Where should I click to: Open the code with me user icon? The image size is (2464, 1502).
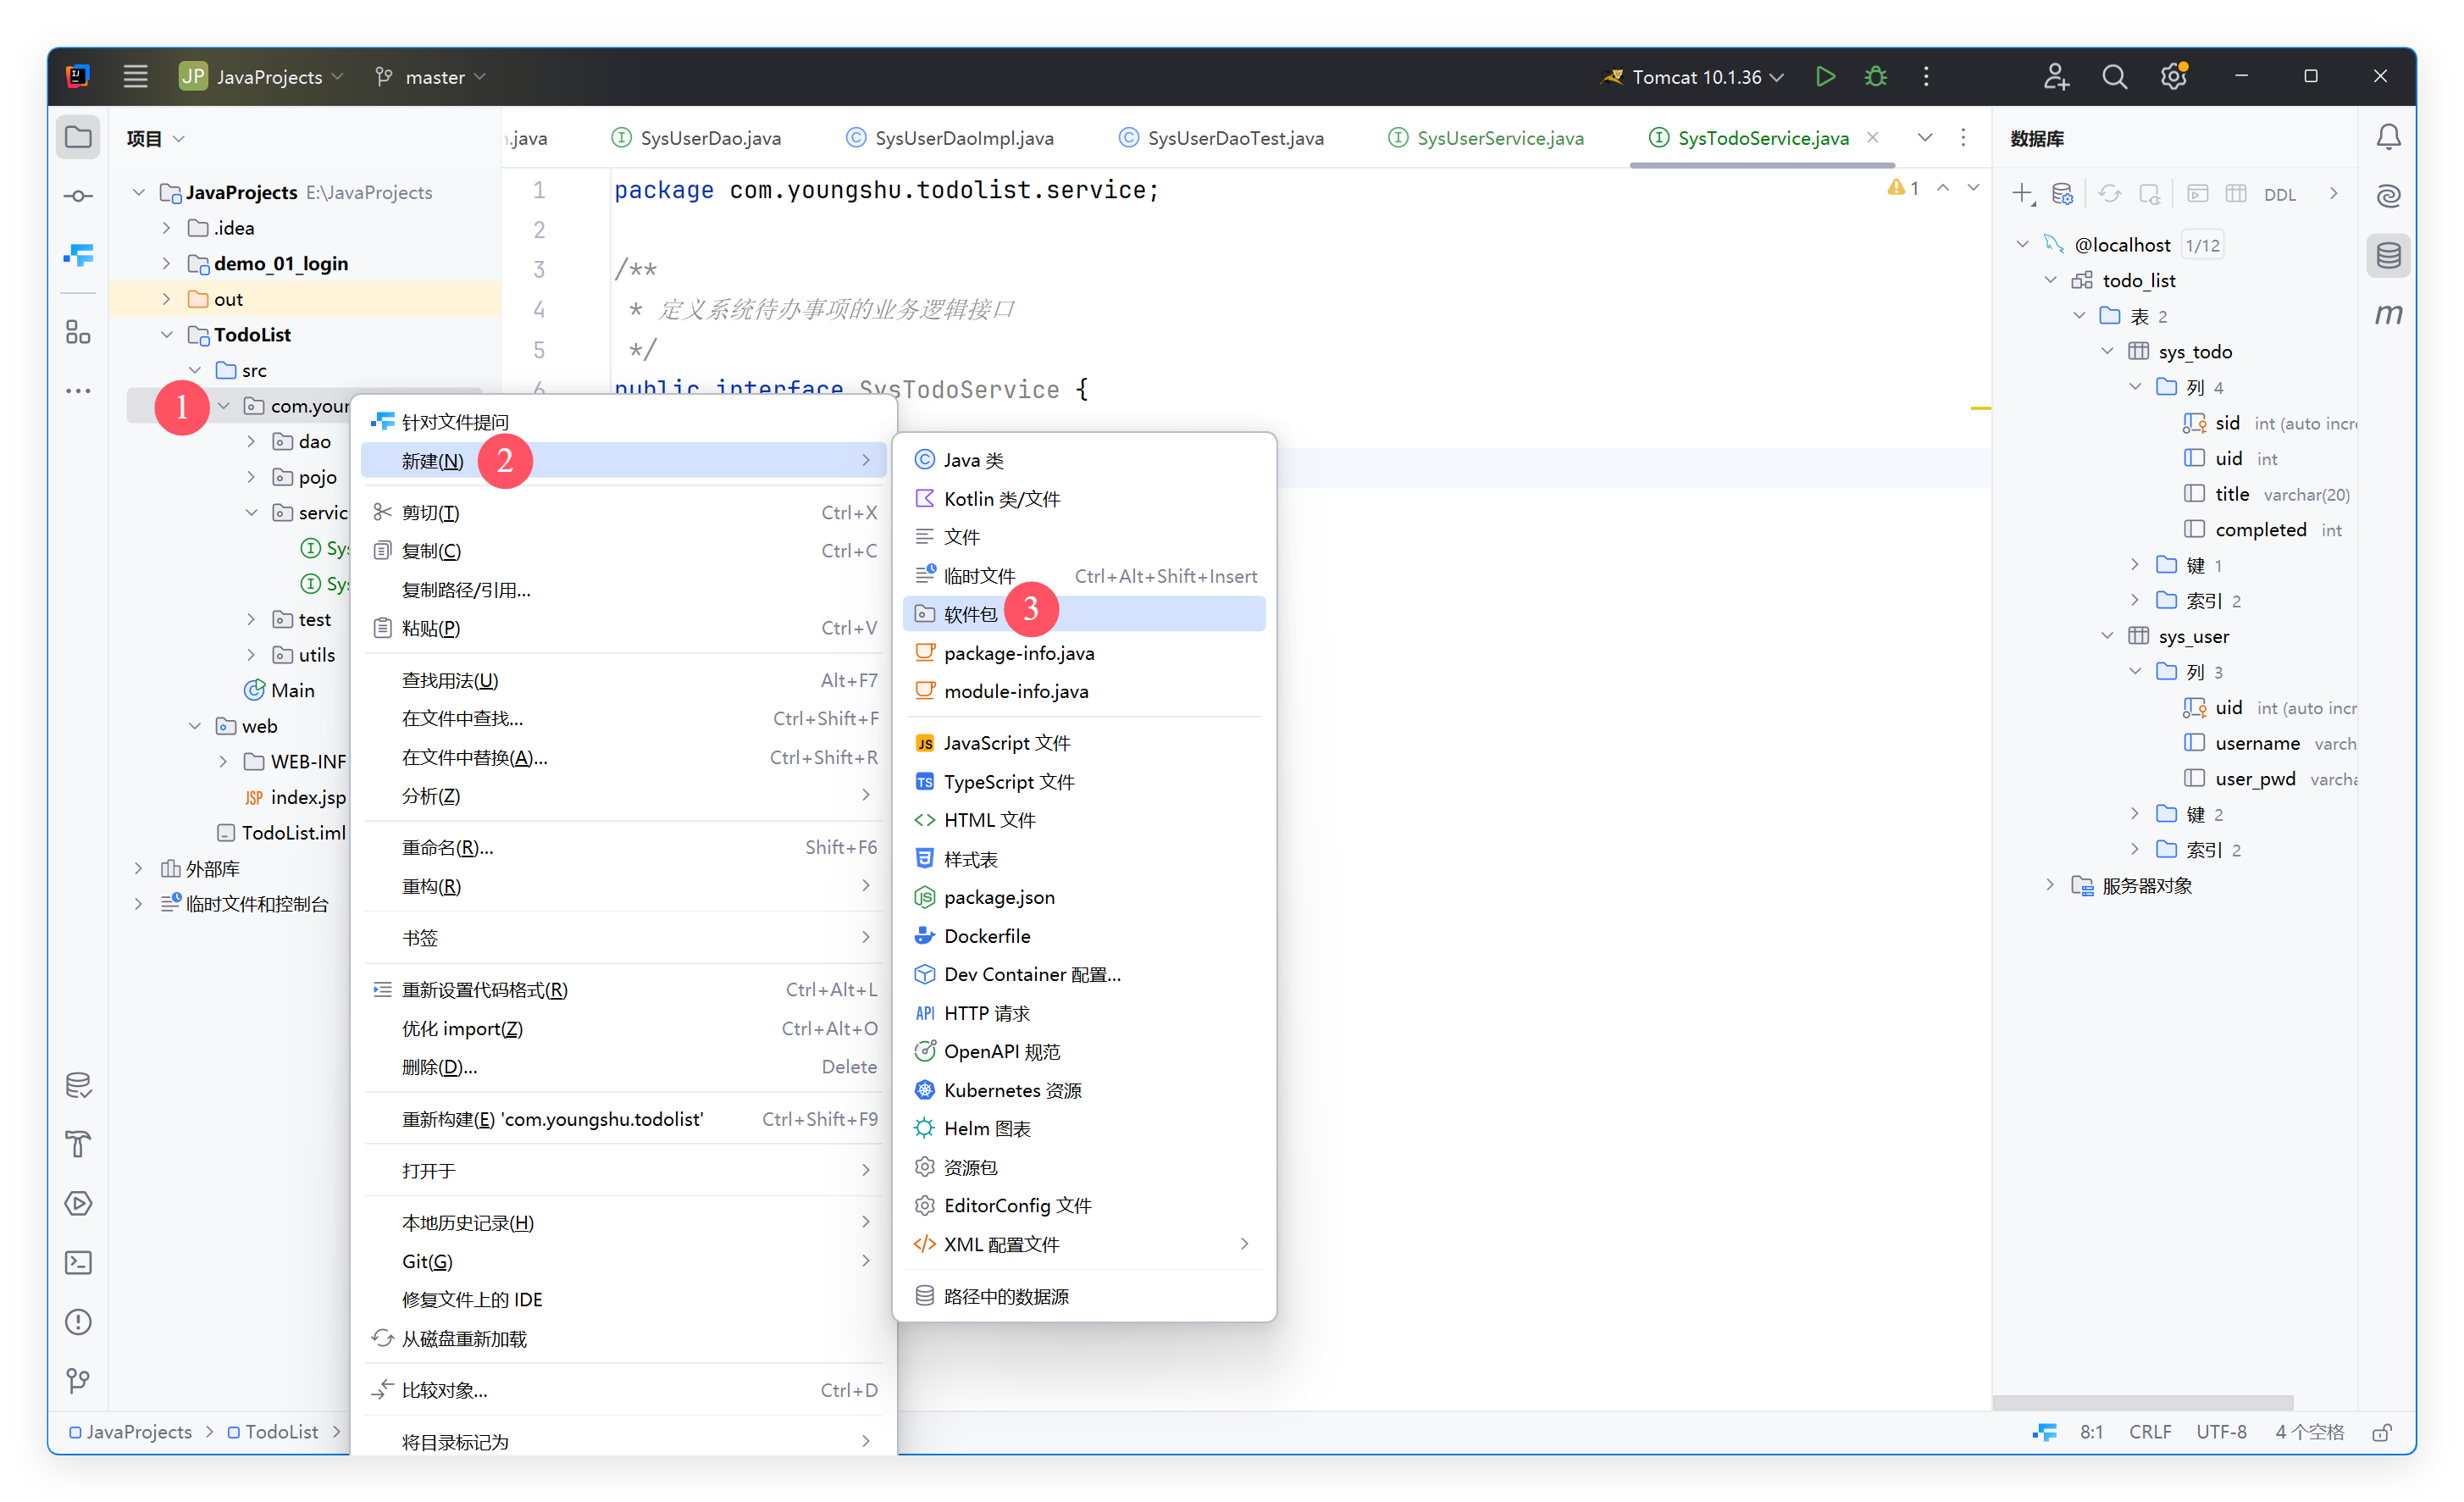coord(2055,76)
